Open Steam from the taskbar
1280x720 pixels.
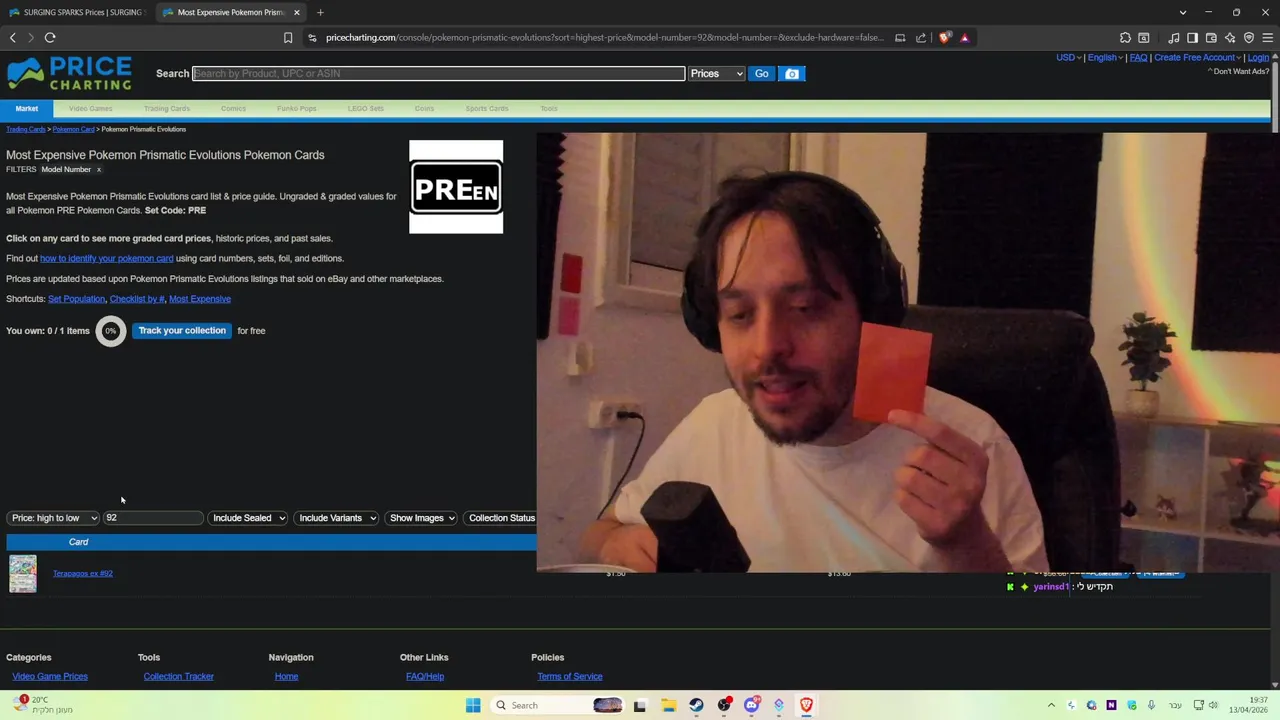[696, 705]
